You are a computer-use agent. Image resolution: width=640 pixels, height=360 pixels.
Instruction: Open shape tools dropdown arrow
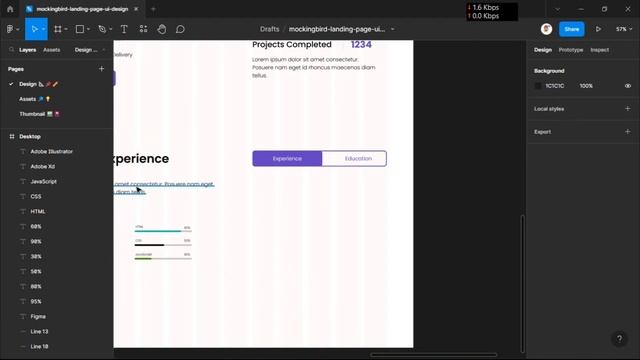pos(88,29)
